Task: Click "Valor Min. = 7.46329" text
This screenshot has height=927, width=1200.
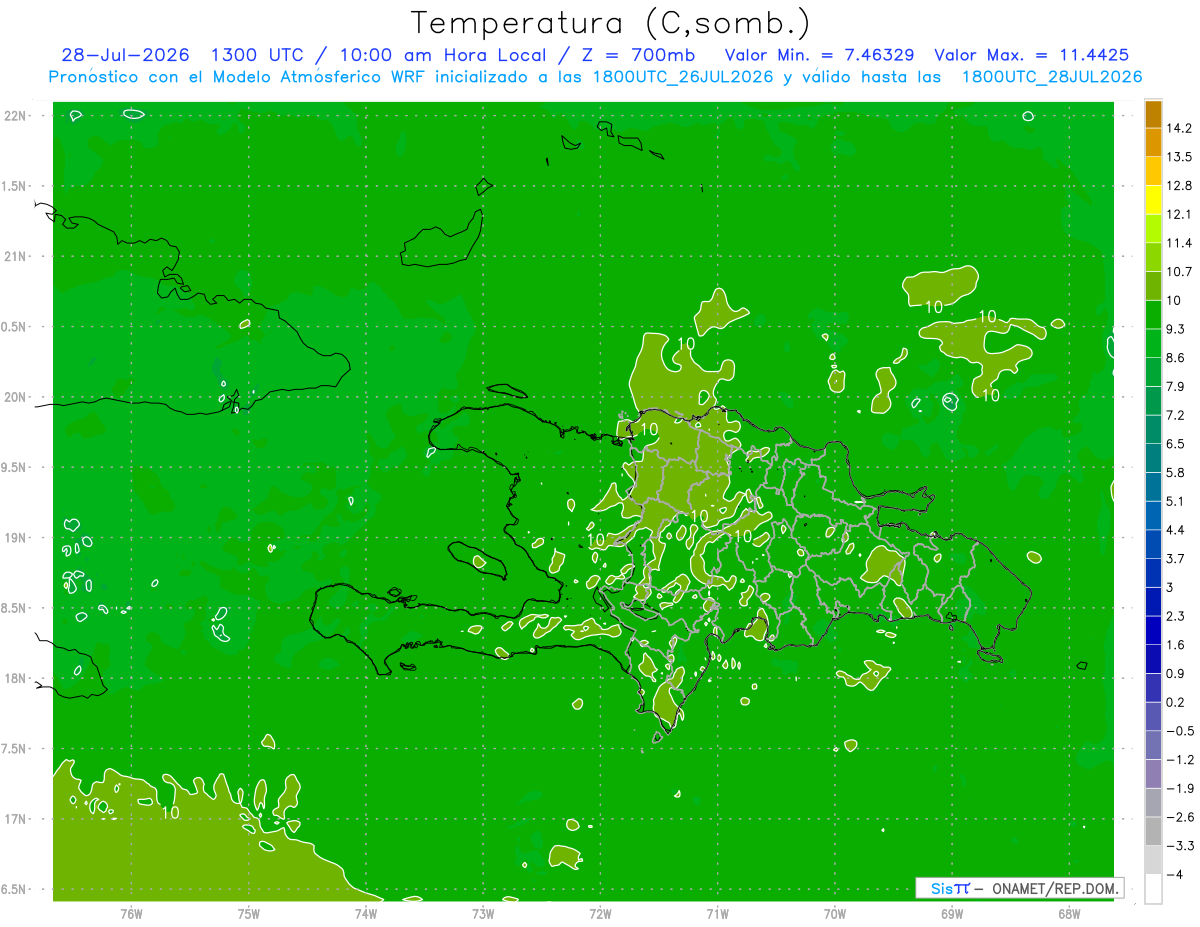Action: (819, 55)
